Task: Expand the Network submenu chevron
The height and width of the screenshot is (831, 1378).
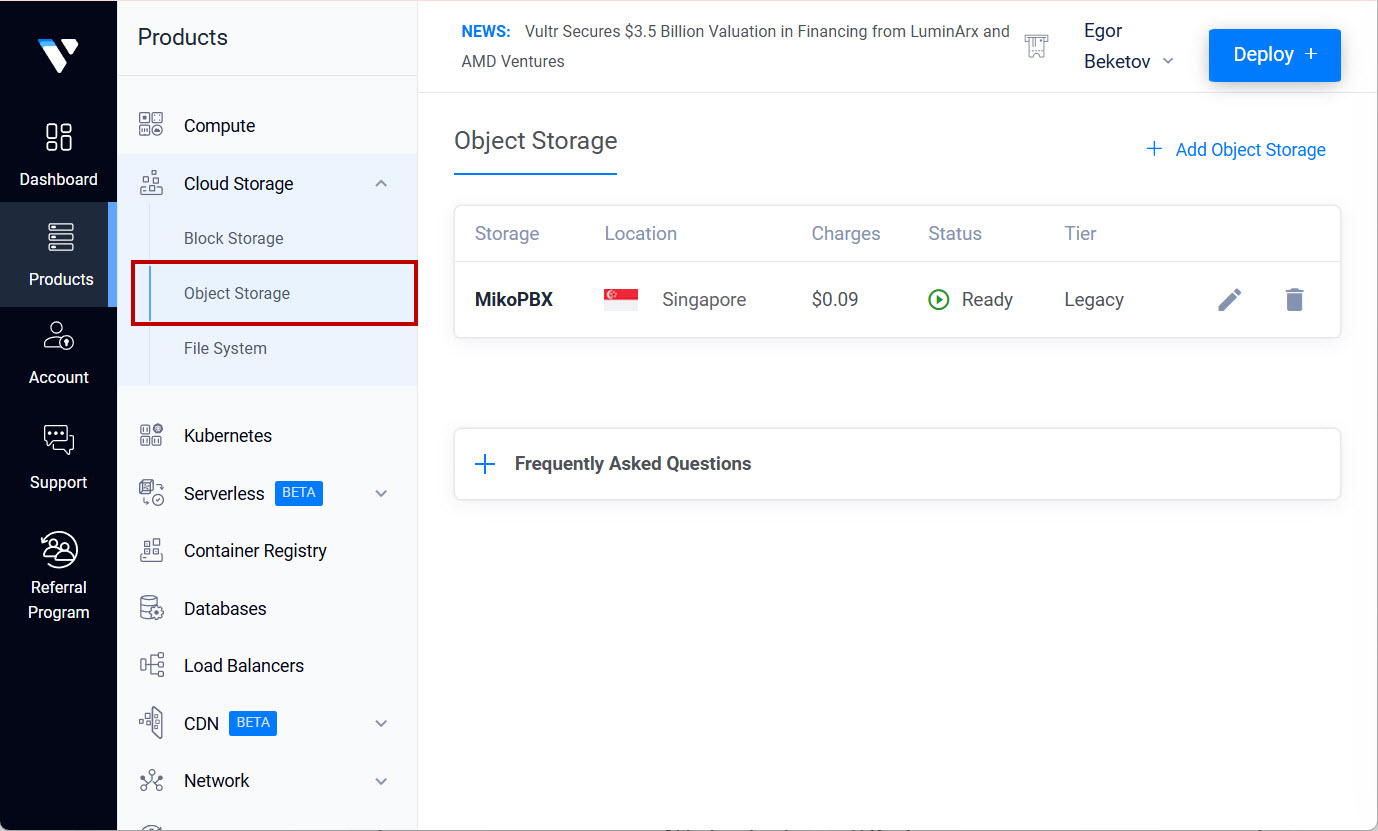Action: (x=381, y=781)
